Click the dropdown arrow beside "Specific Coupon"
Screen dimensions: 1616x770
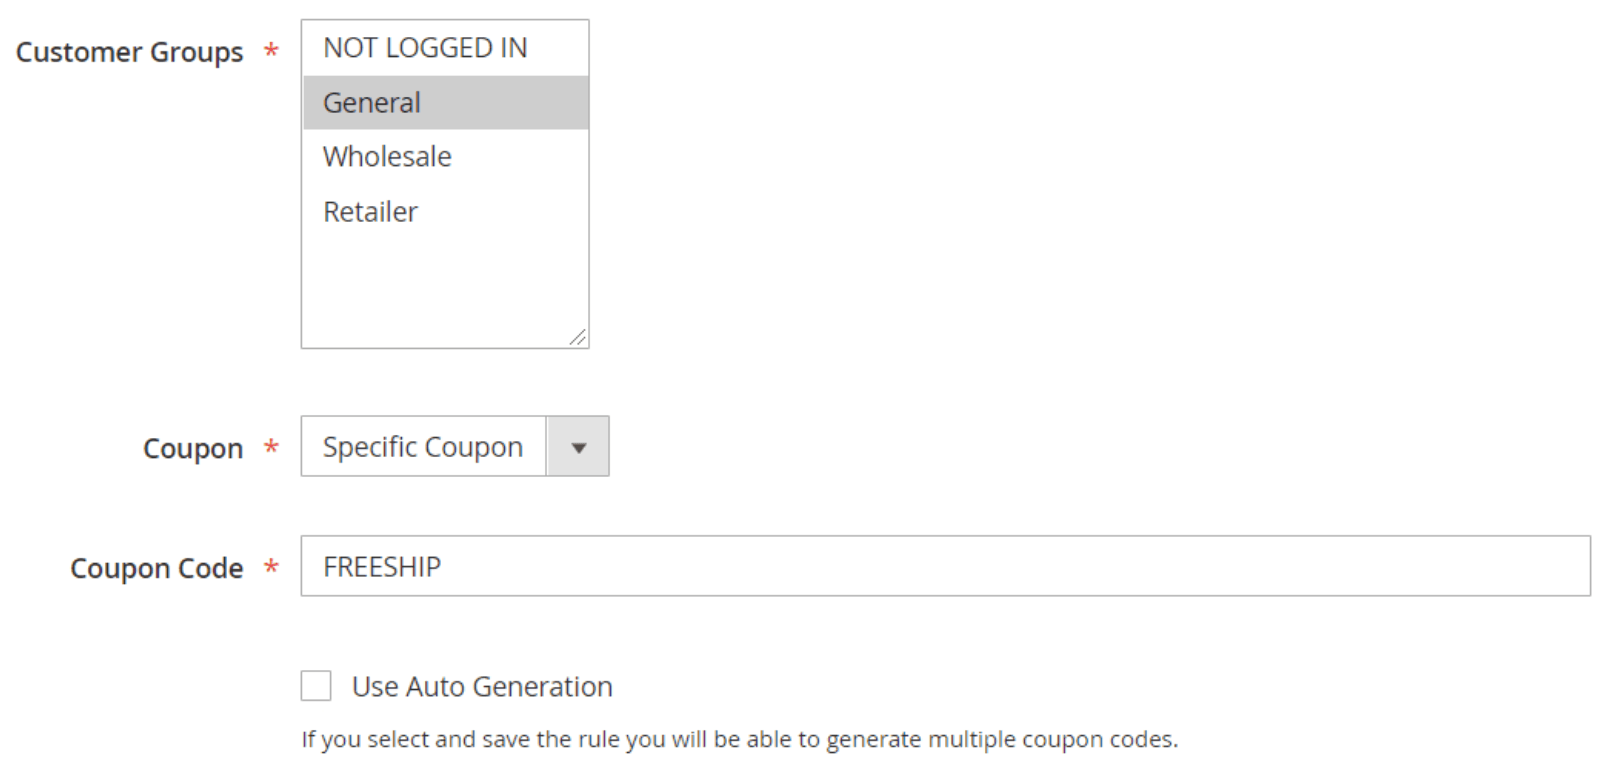pyautogui.click(x=576, y=446)
